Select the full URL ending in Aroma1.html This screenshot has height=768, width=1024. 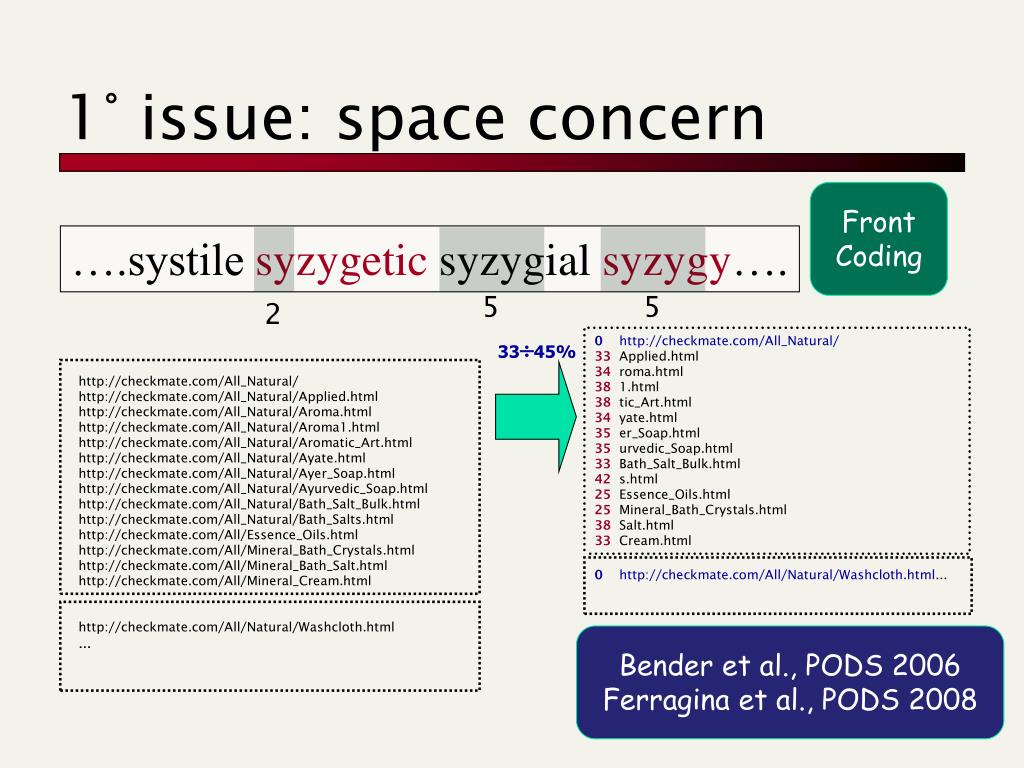(229, 427)
